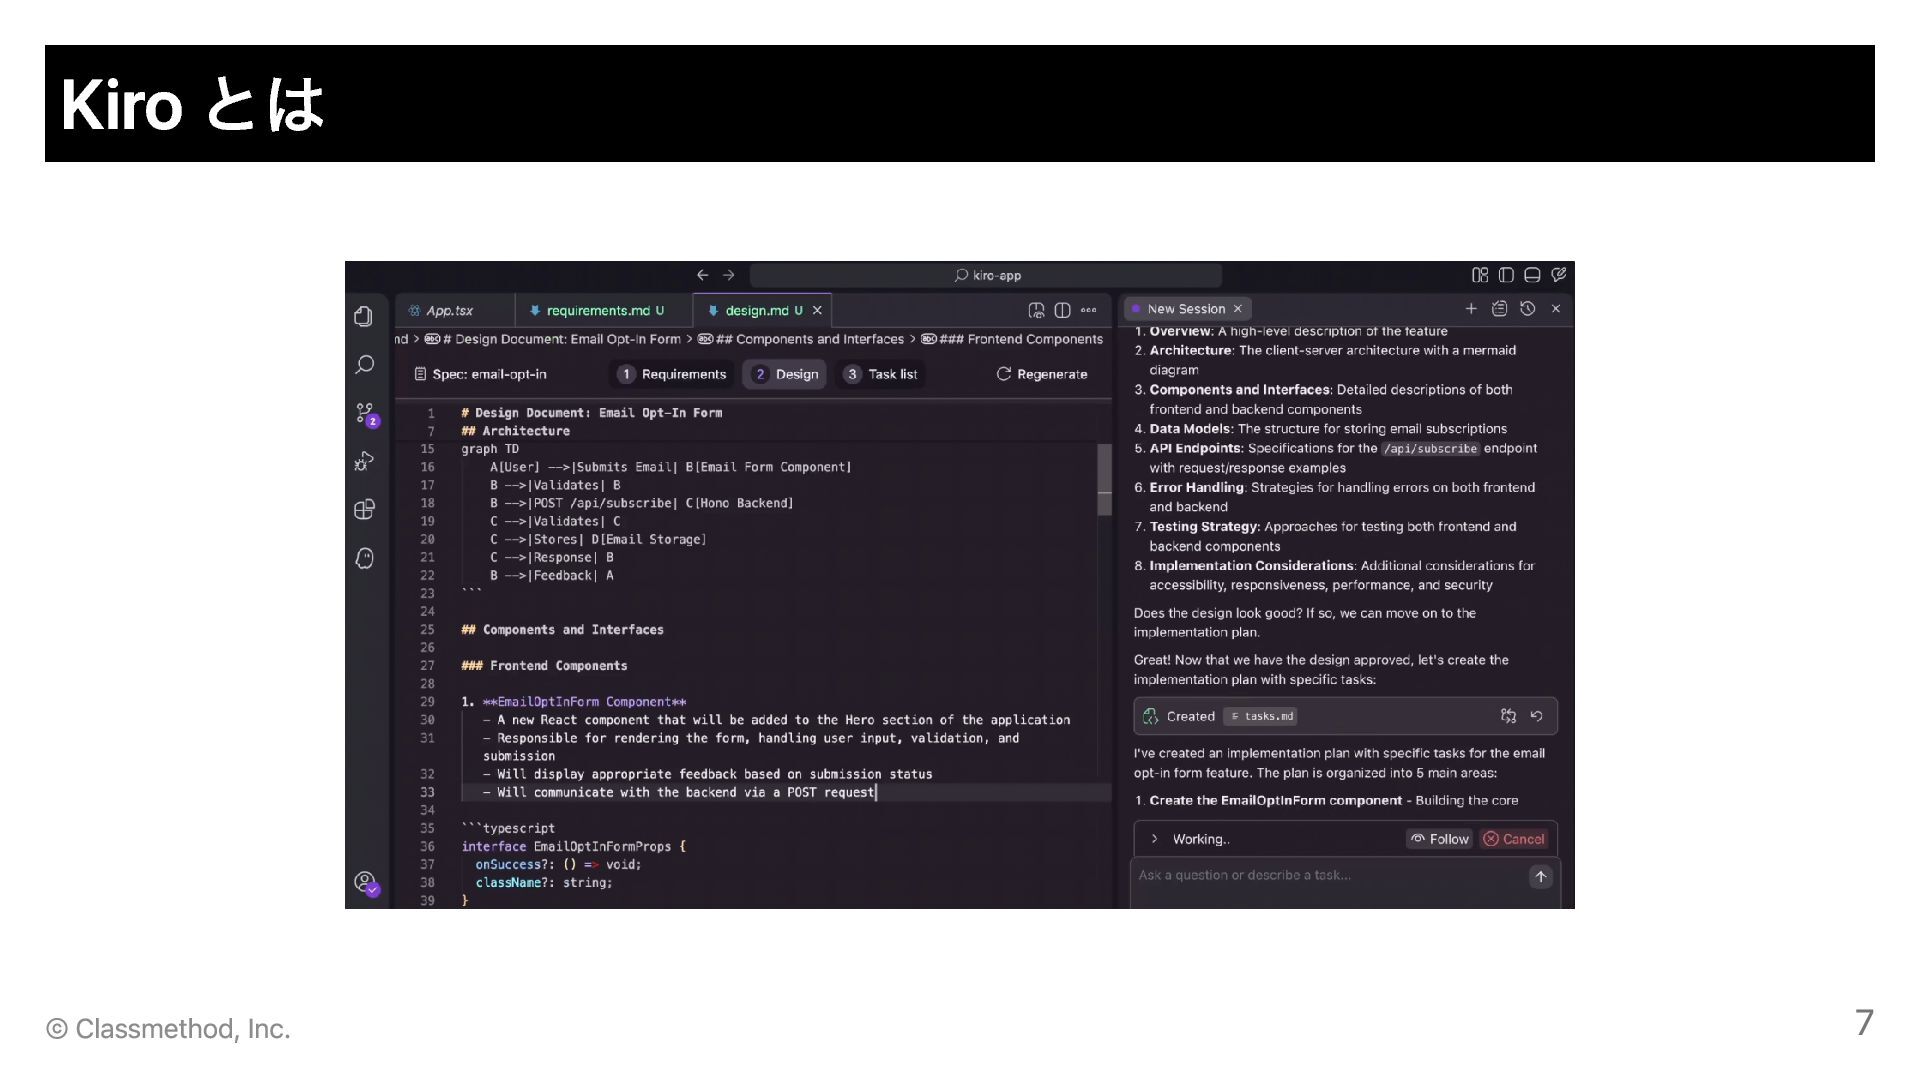Click the Regenerate button
Image resolution: width=1920 pixels, height=1080 pixels.
click(1042, 374)
